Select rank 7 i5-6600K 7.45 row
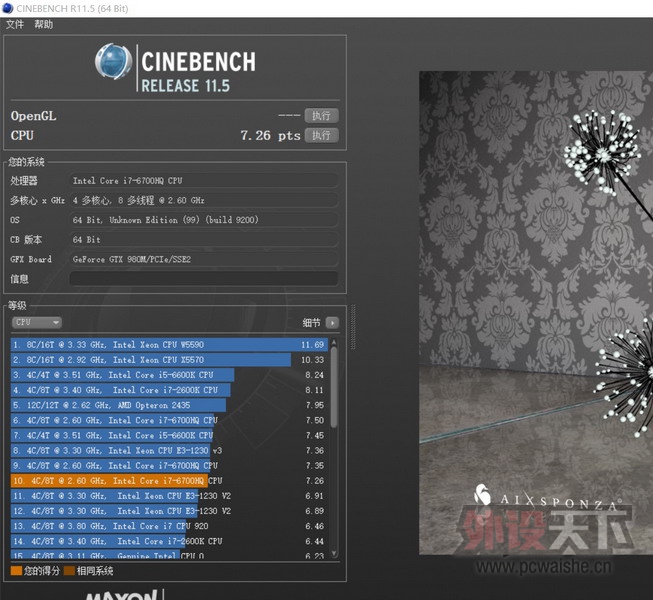653x600 pixels. click(x=169, y=436)
